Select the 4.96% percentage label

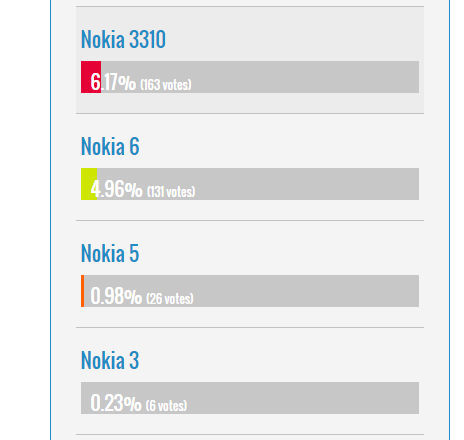coord(116,189)
